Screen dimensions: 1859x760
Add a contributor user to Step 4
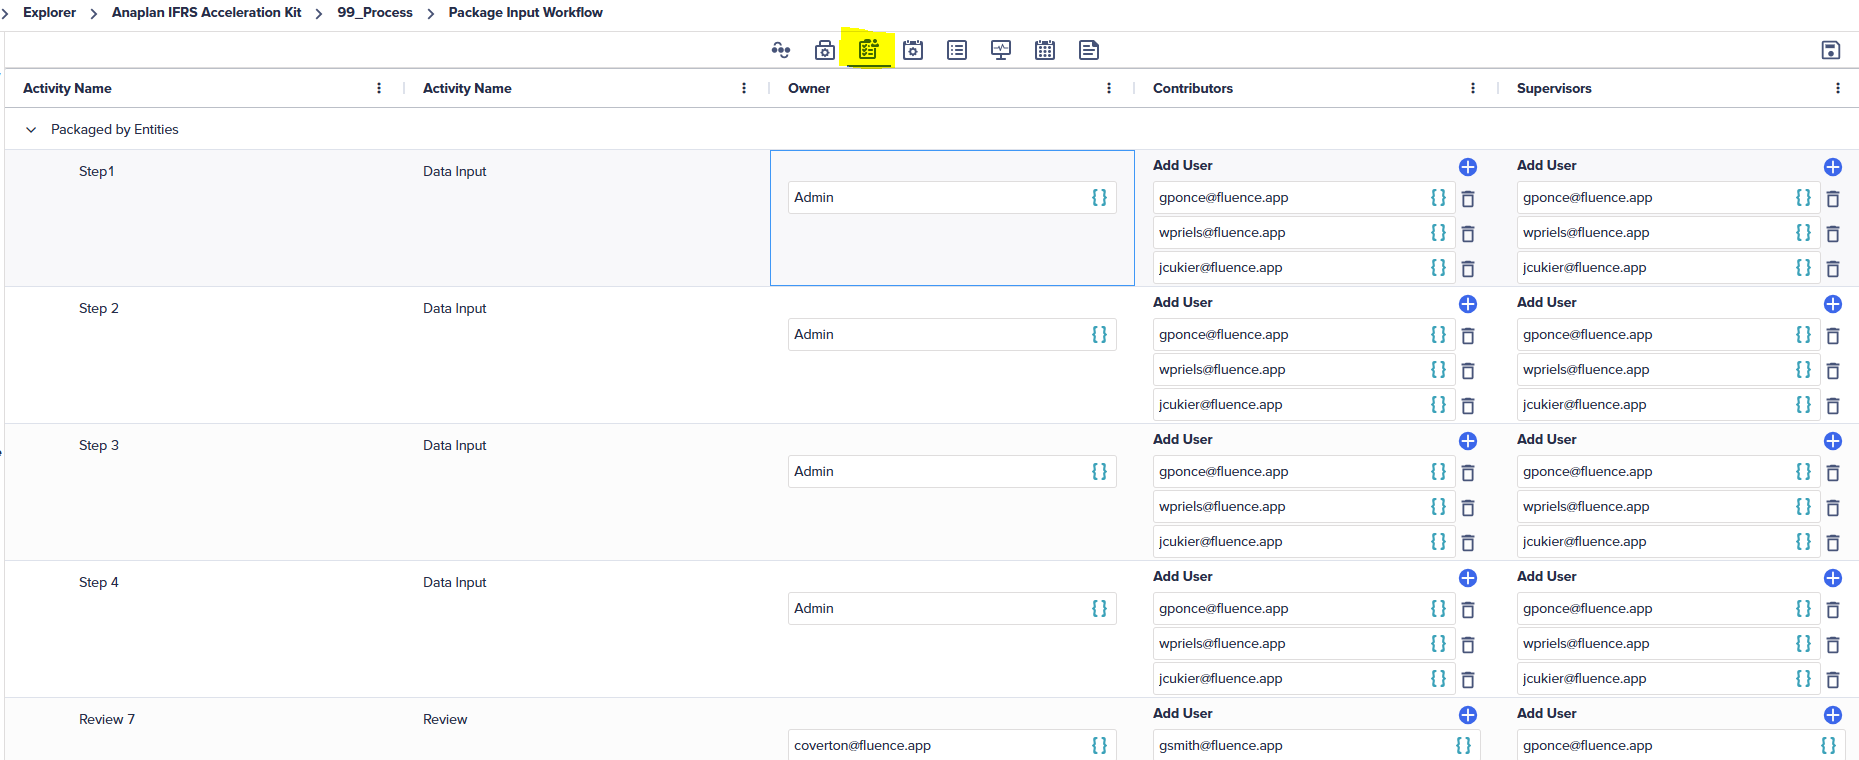point(1468,578)
